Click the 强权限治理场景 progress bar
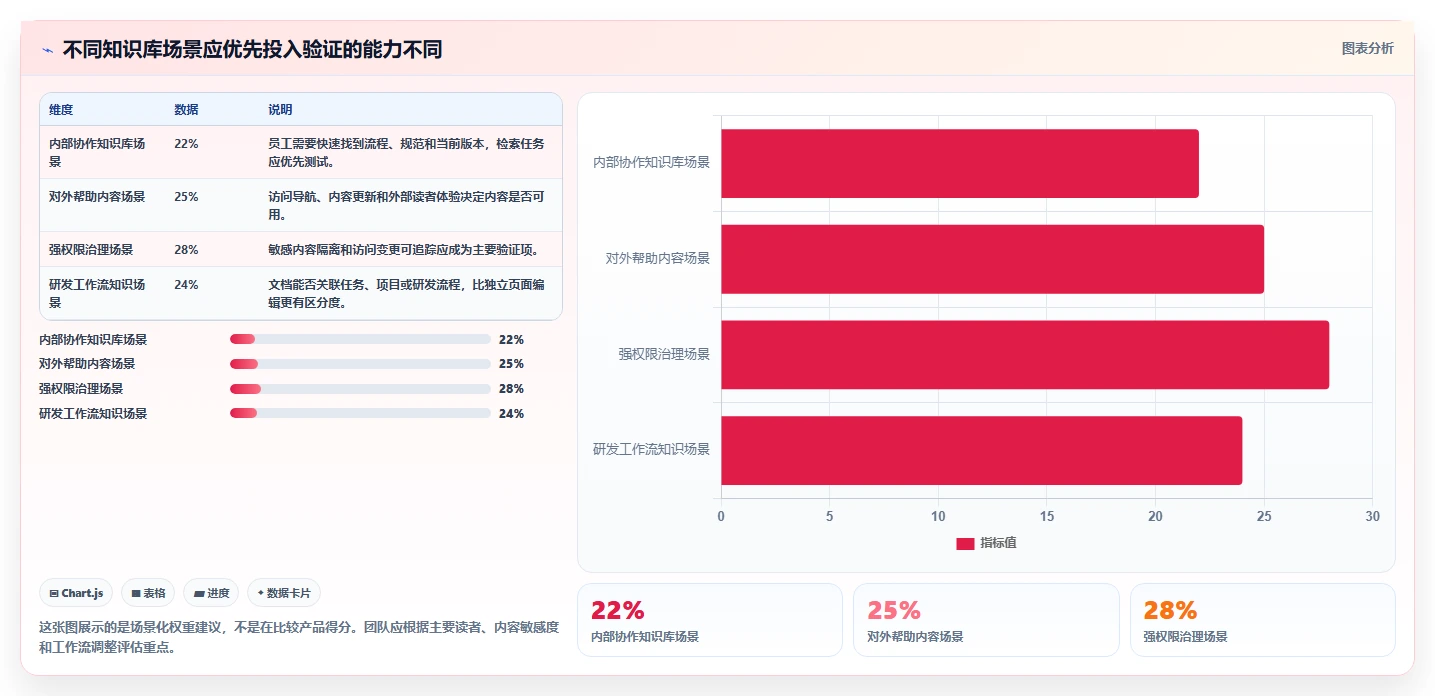Screen dimensions: 1435x696 click(360, 389)
